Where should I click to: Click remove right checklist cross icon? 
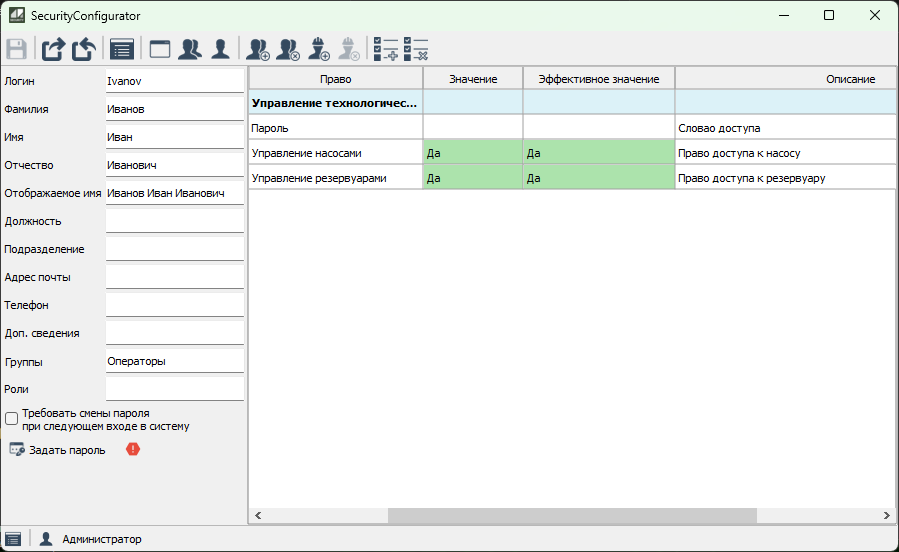pos(415,48)
